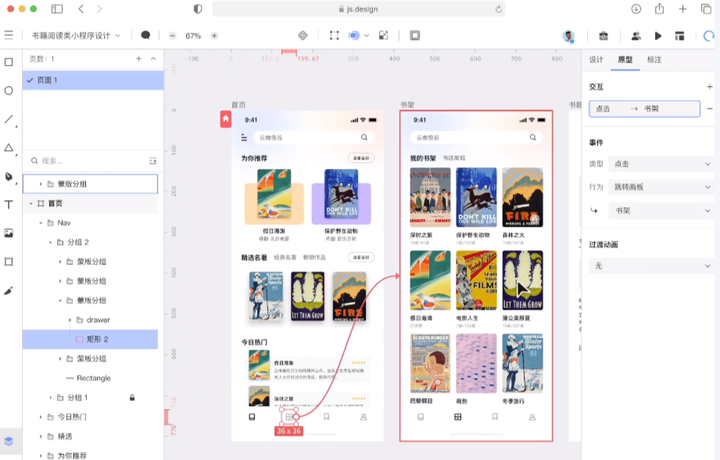Click the layout panel icon in top bar
720x460 pixels.
pos(680,36)
